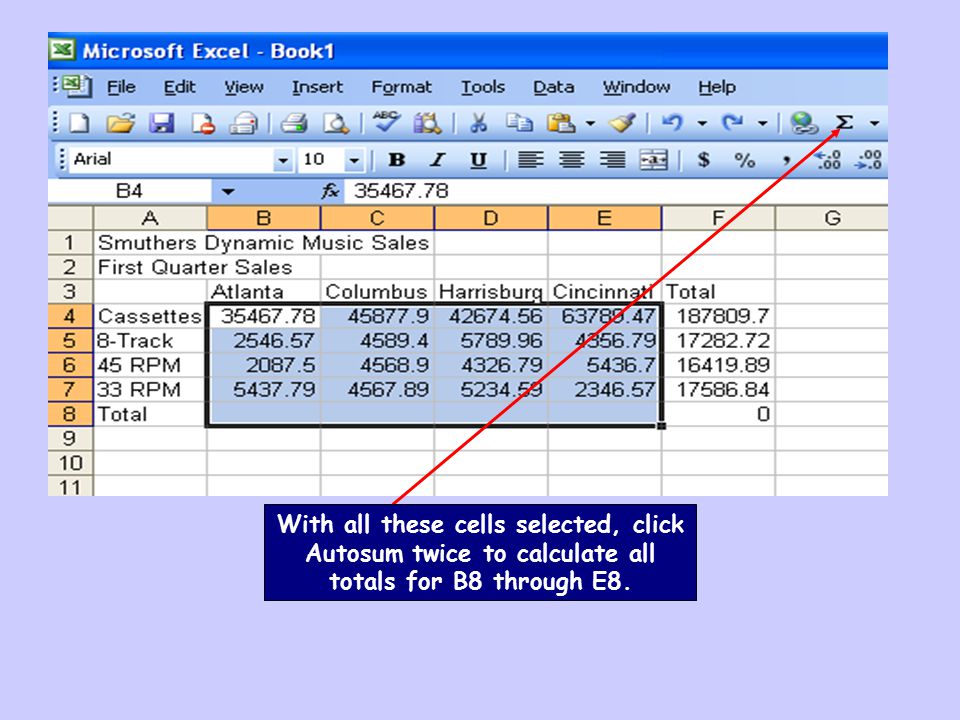This screenshot has height=720, width=960.
Task: Apply Currency Style with the dollar icon
Action: tap(703, 160)
